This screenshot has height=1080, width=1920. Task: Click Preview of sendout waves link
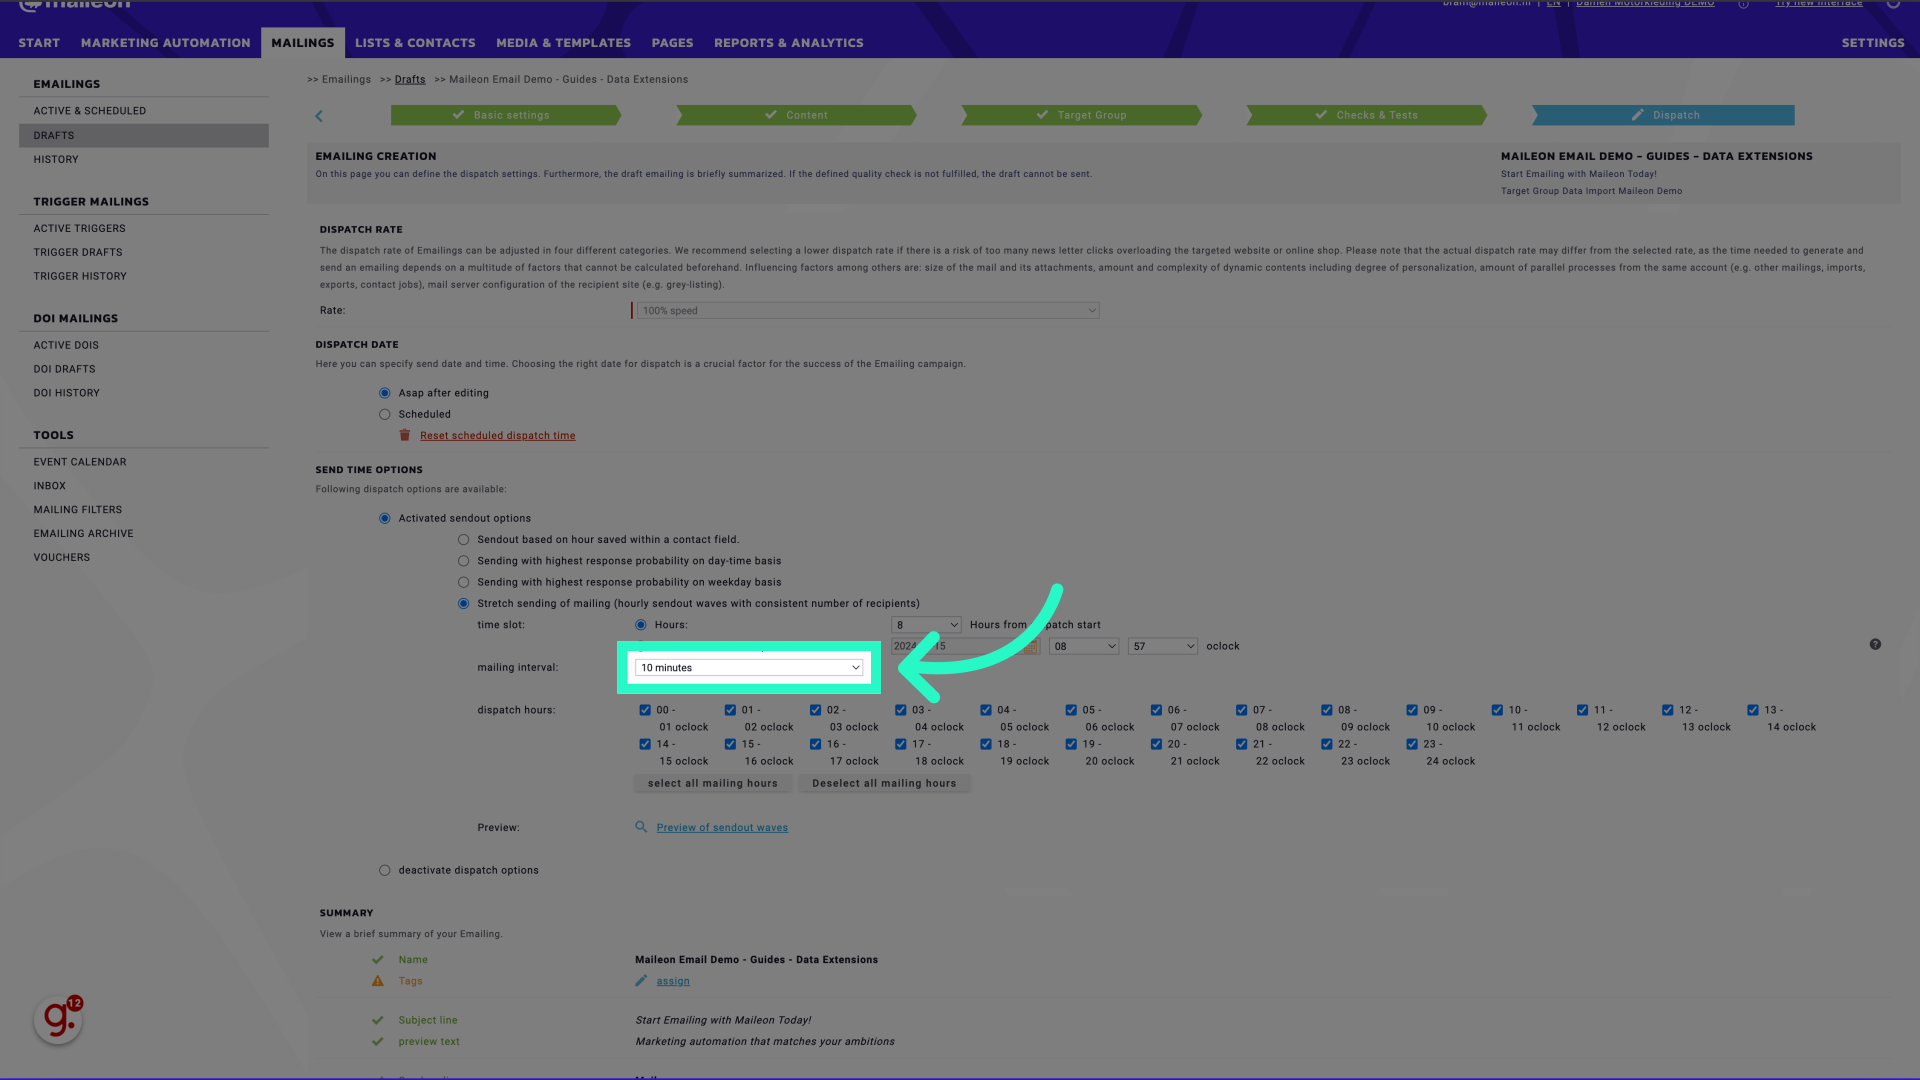click(721, 827)
